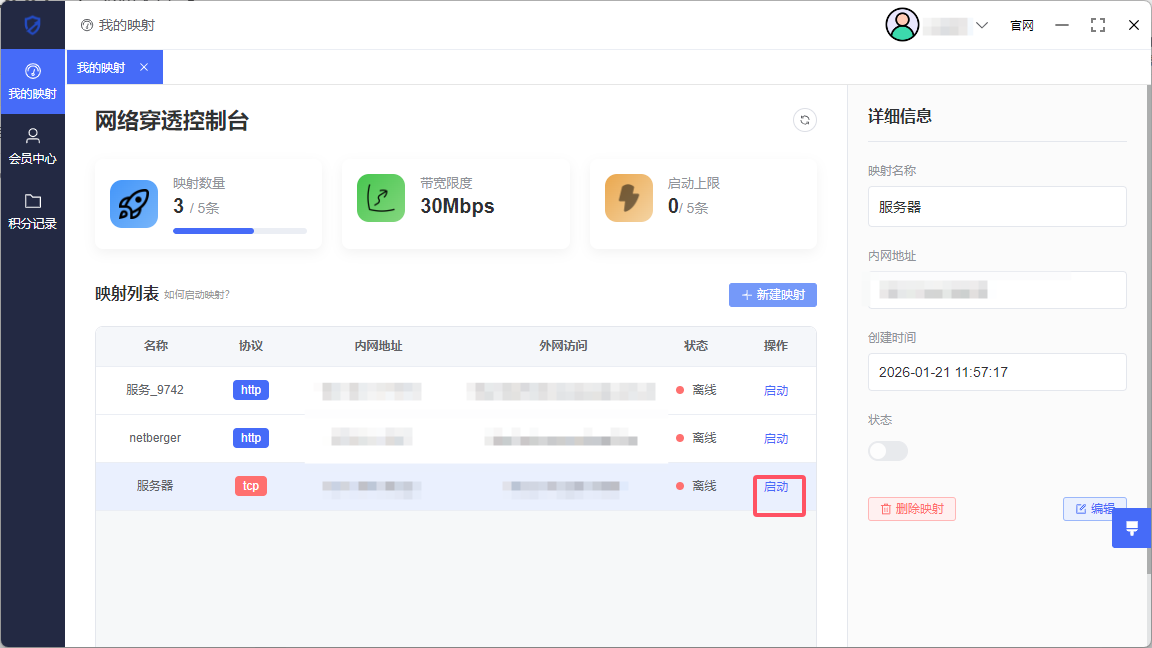Open 积分记录 in the sidebar
The image size is (1152, 648).
[x=33, y=211]
